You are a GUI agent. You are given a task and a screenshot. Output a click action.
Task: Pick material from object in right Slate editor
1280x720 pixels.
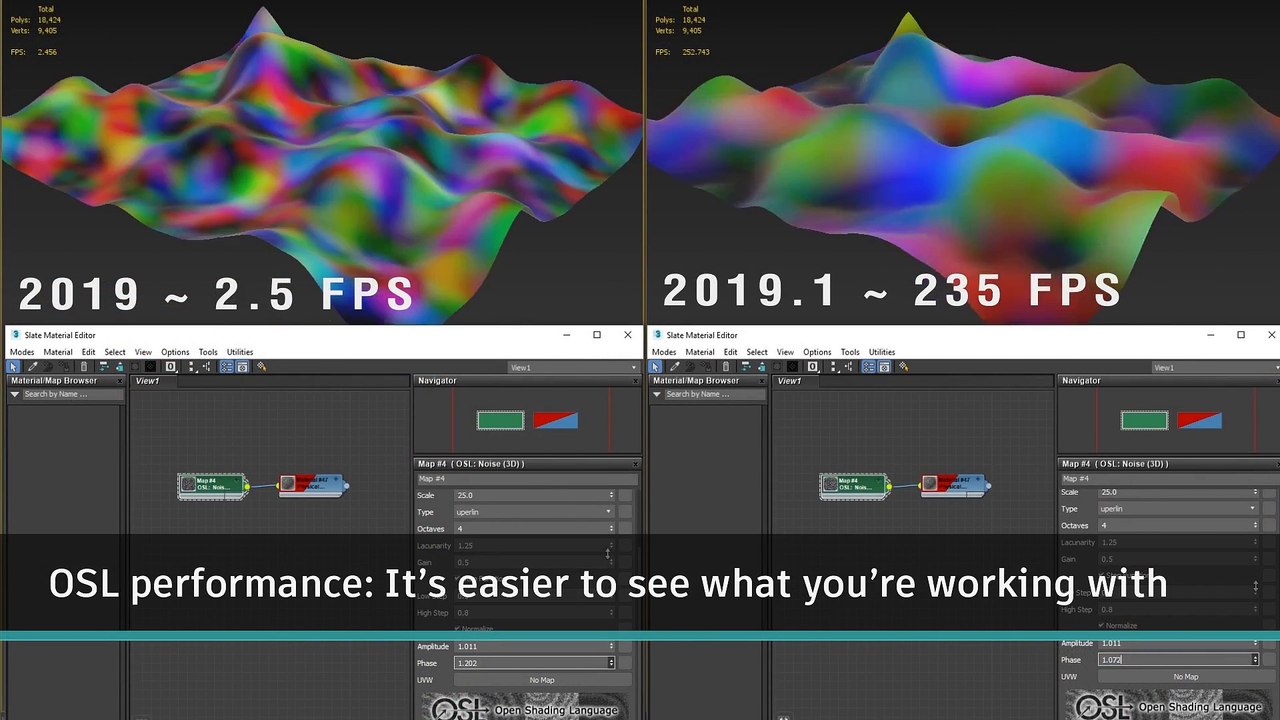(674, 367)
